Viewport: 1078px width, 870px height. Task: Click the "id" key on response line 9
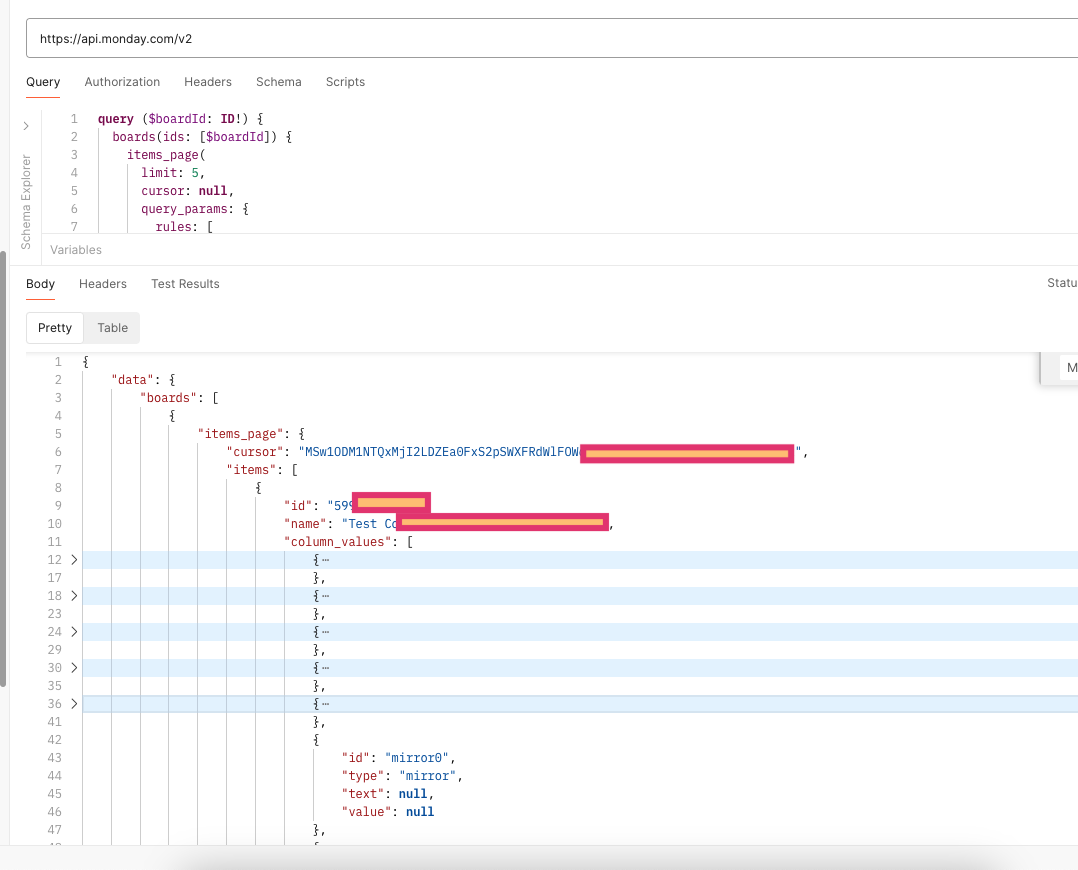[x=298, y=505]
